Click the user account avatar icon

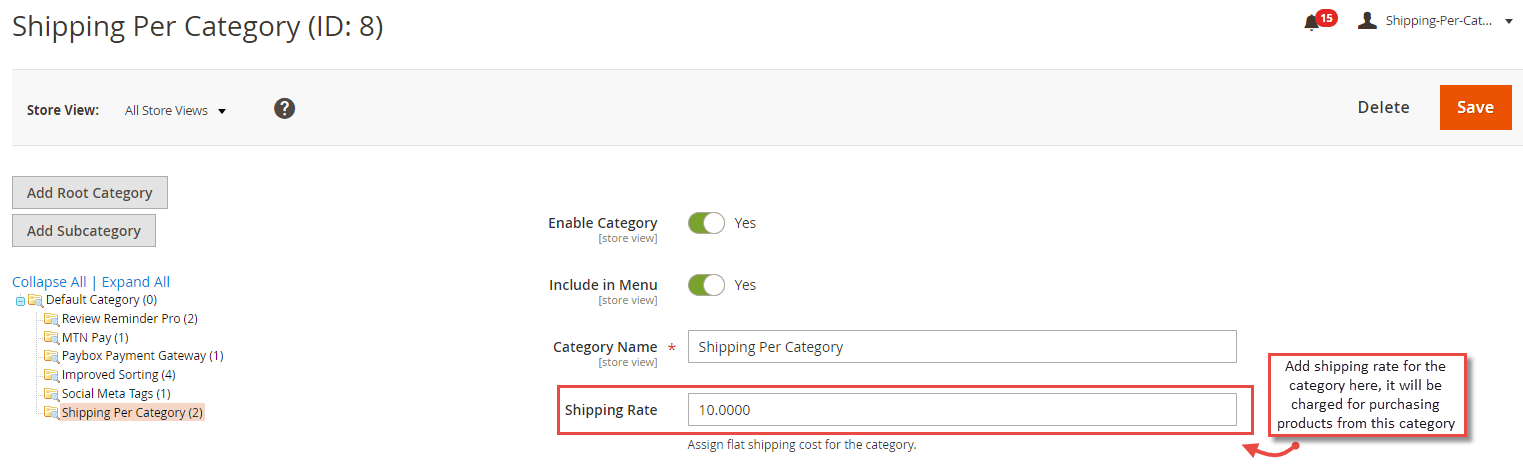click(1367, 20)
